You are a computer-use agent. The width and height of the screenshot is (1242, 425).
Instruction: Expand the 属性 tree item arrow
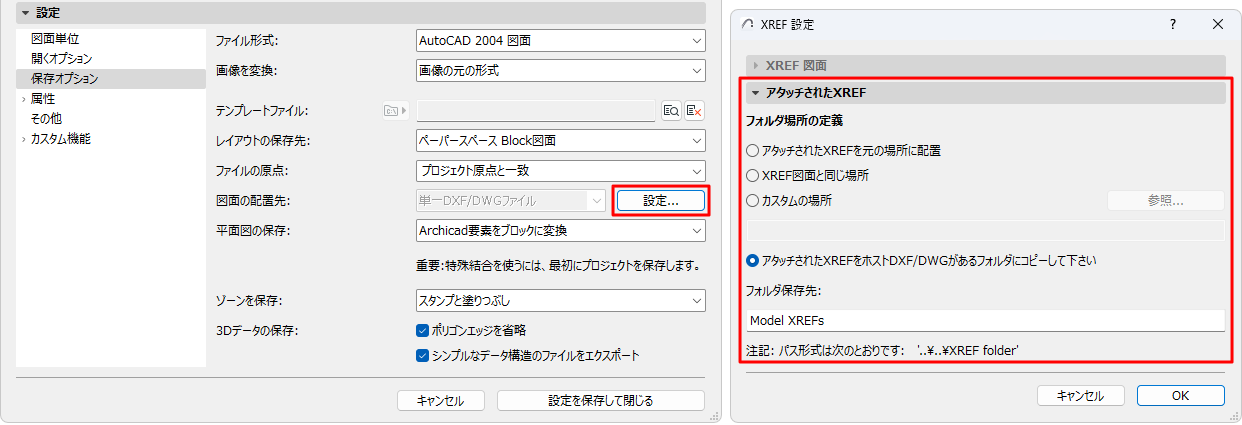coord(23,99)
